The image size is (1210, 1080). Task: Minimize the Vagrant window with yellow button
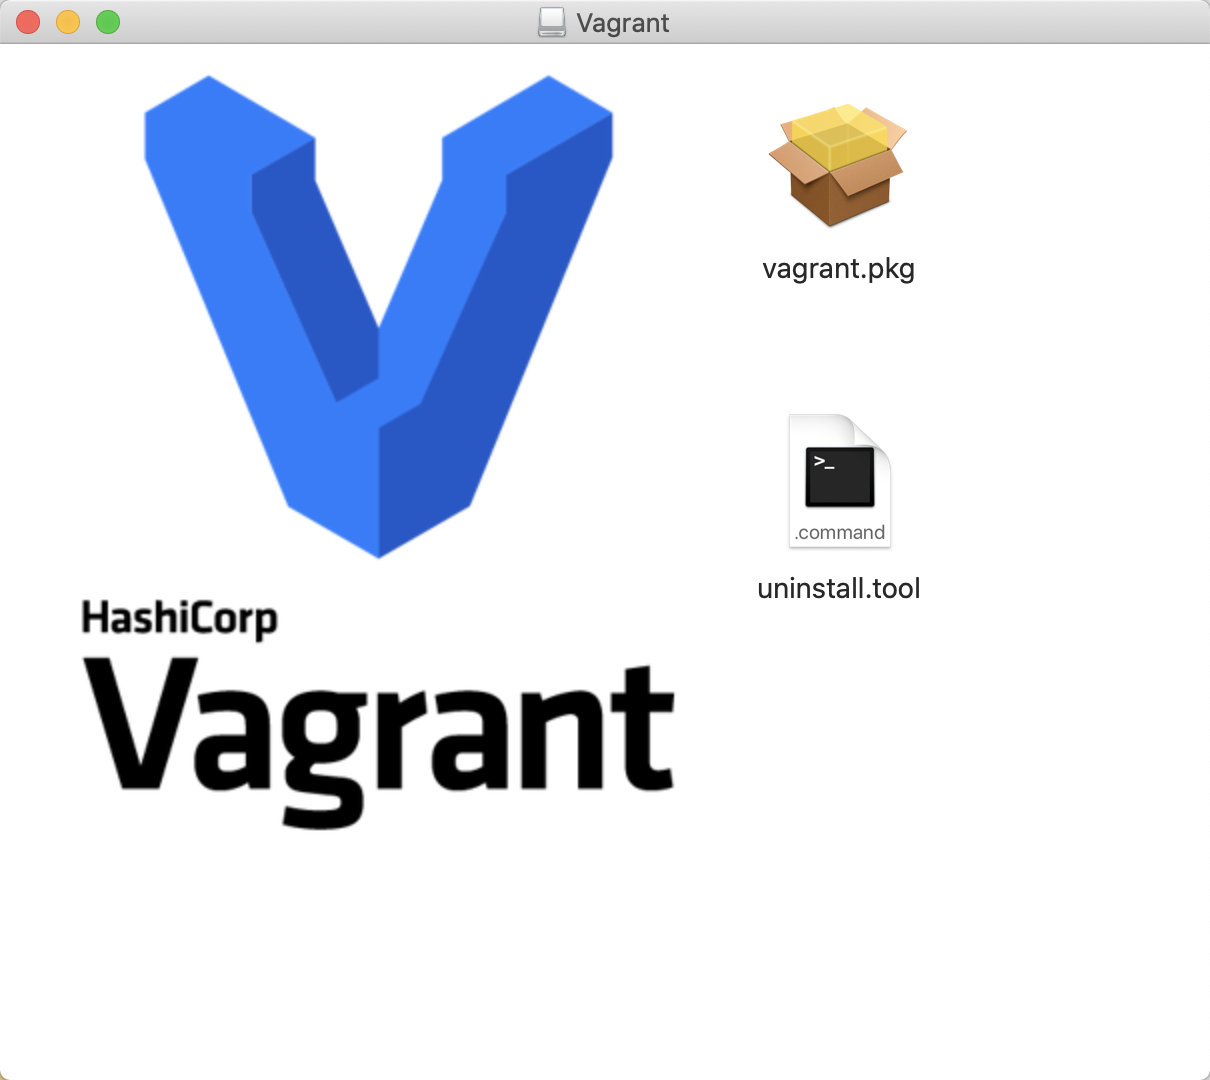[68, 22]
